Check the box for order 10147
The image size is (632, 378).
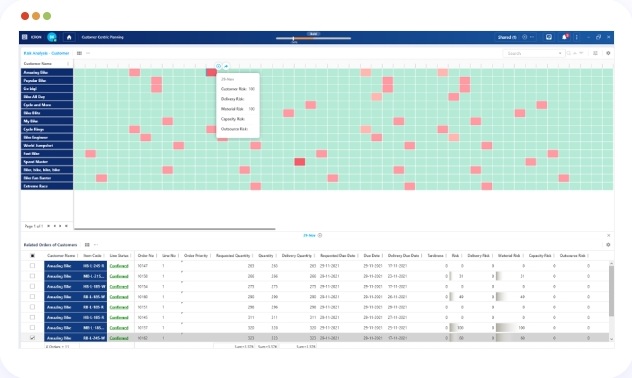33,266
